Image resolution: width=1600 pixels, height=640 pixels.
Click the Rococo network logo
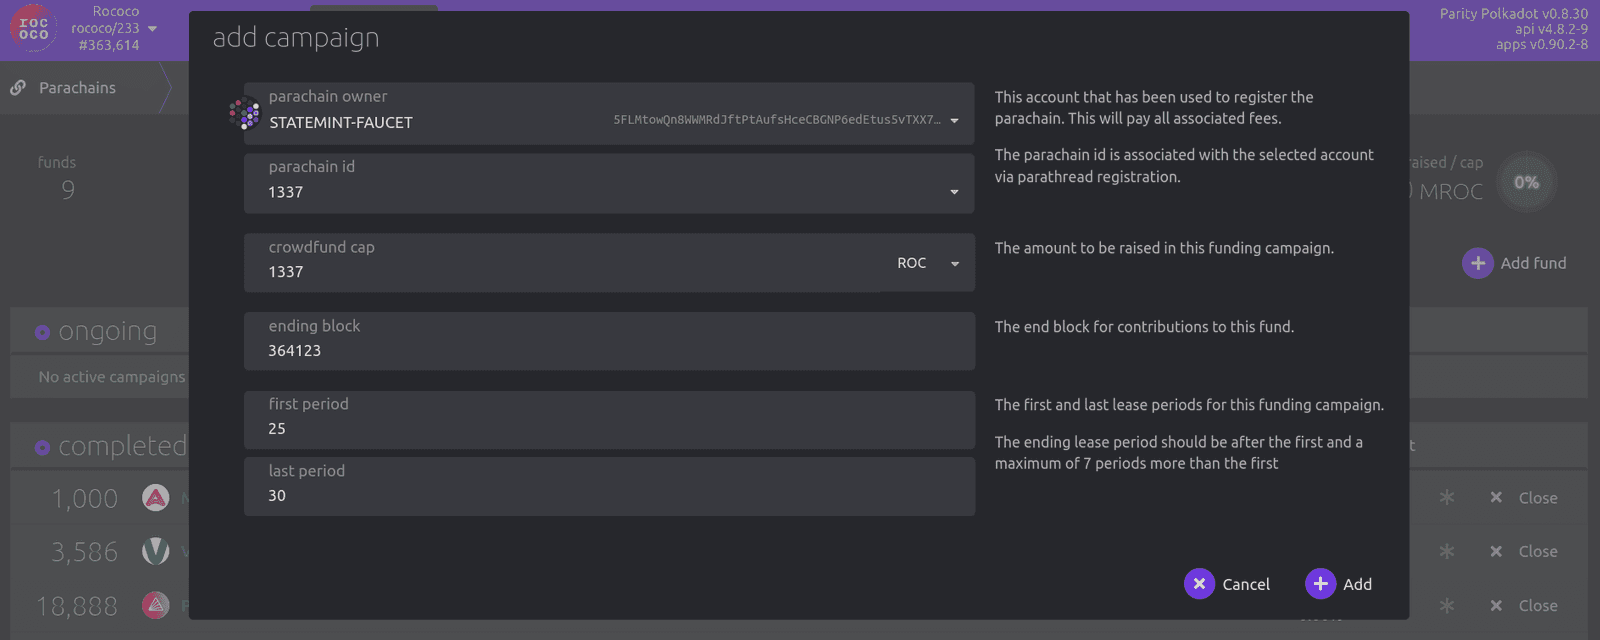33,28
